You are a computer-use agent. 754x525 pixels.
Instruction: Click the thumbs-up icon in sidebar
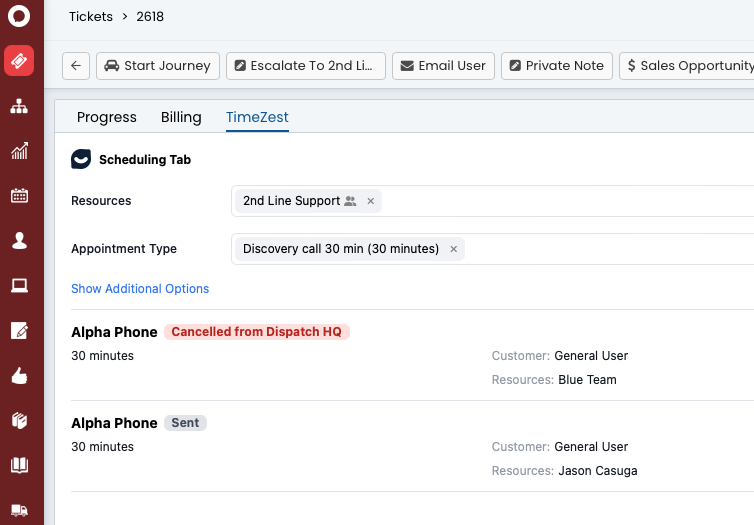pyautogui.click(x=19, y=376)
